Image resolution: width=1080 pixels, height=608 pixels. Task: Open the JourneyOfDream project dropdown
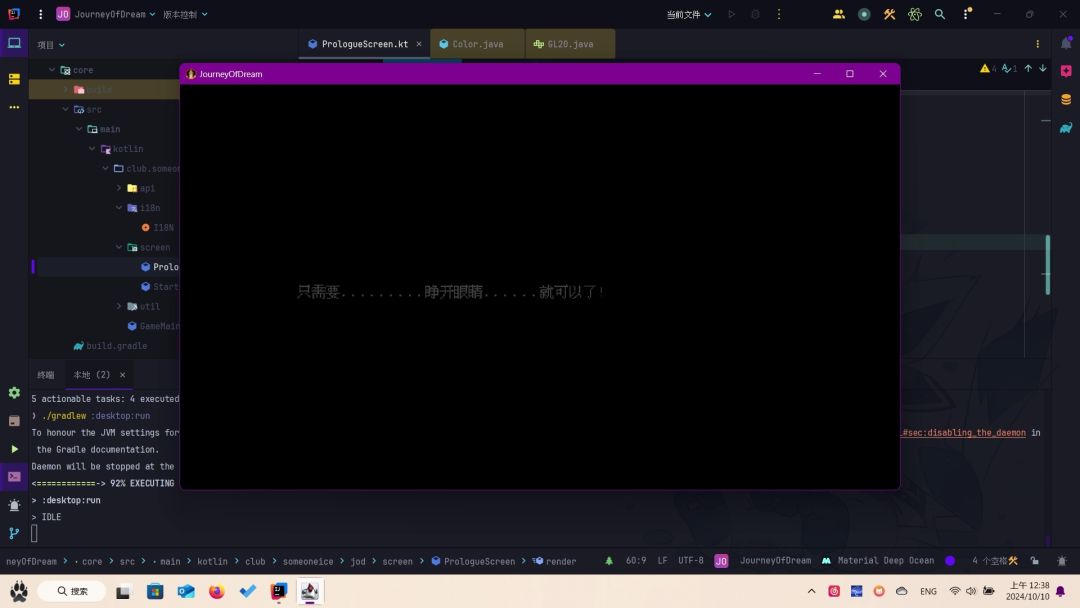click(109, 15)
